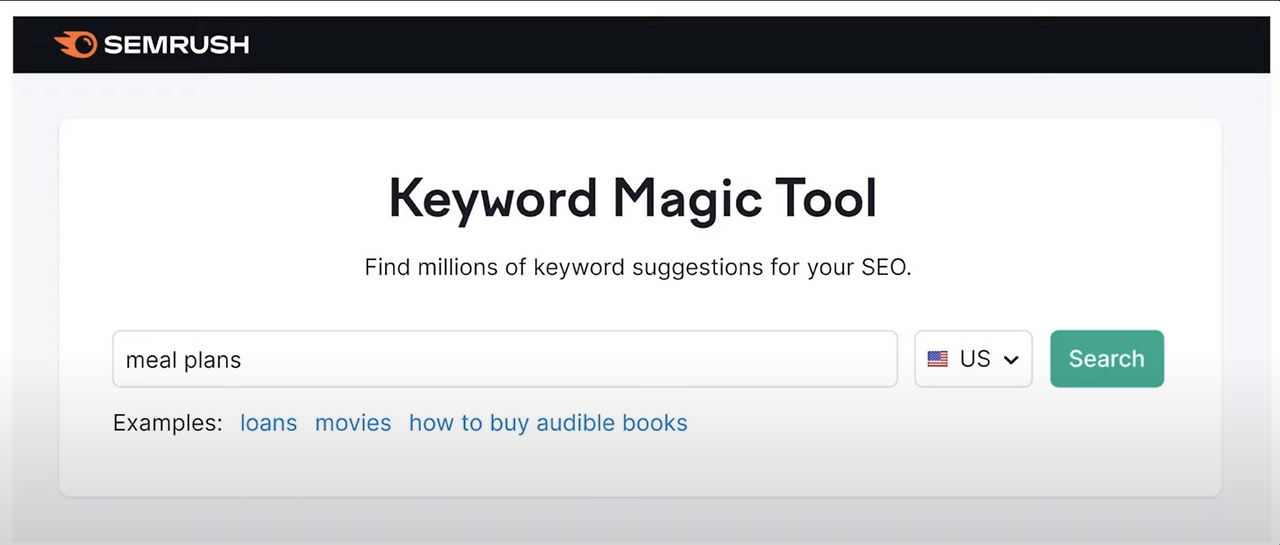
Task: Click the 'Examples:' label
Action: pos(167,423)
